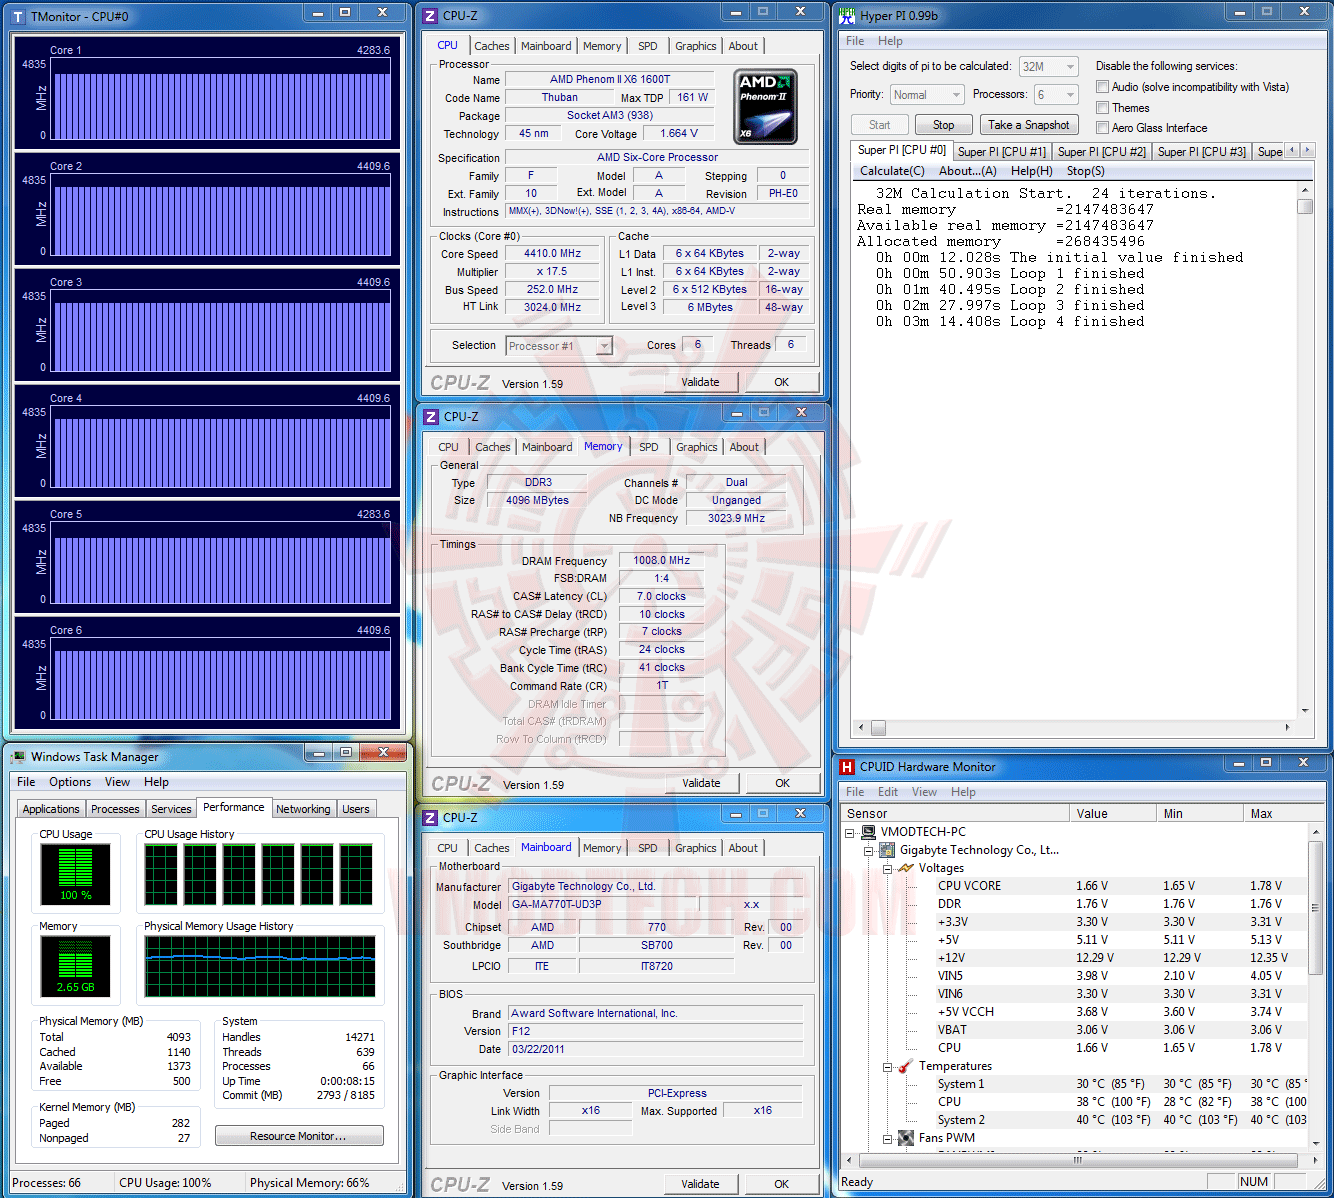Open the SPD tab in the Mainboard CPU-Z window

pyautogui.click(x=648, y=848)
